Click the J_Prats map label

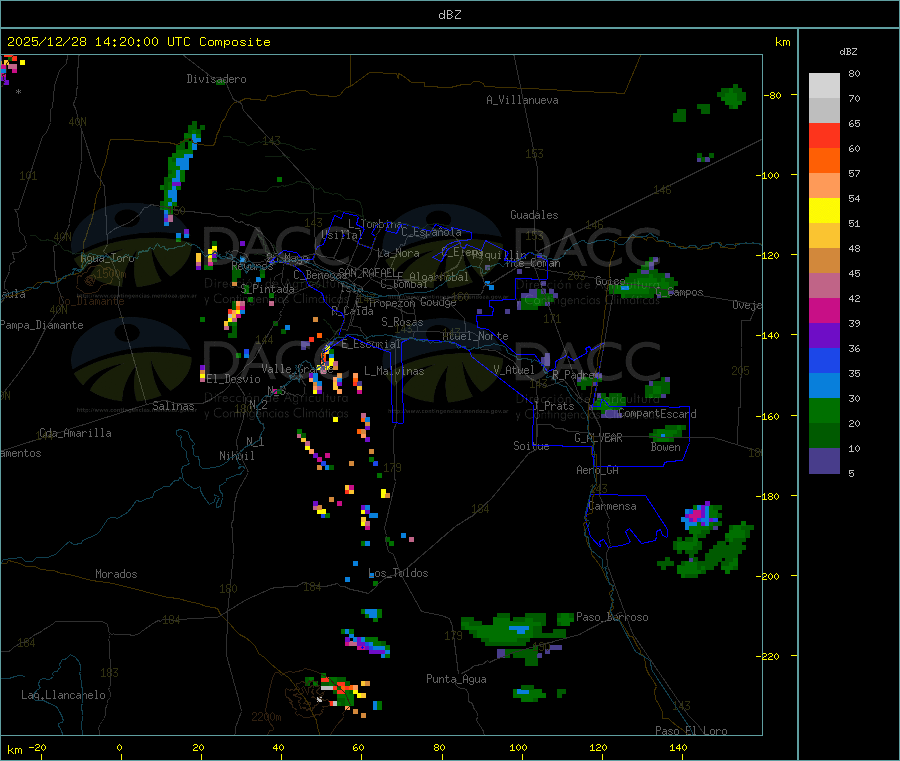[x=553, y=405]
